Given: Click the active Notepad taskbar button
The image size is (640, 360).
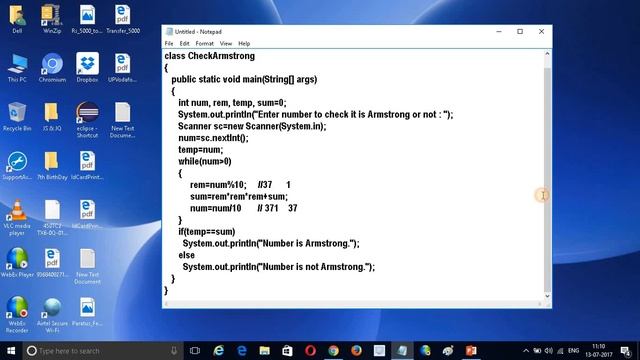Looking at the screenshot, I should pyautogui.click(x=402, y=351).
